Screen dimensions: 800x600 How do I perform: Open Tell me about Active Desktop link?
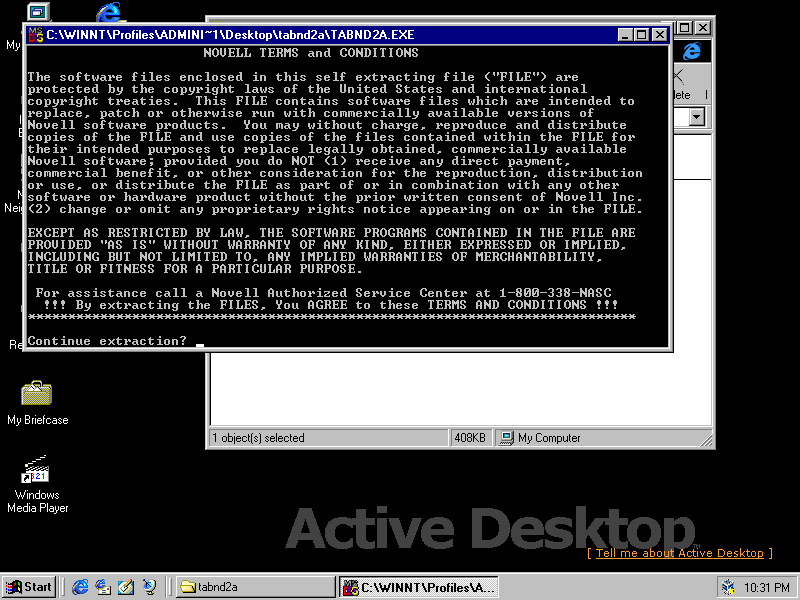(680, 553)
